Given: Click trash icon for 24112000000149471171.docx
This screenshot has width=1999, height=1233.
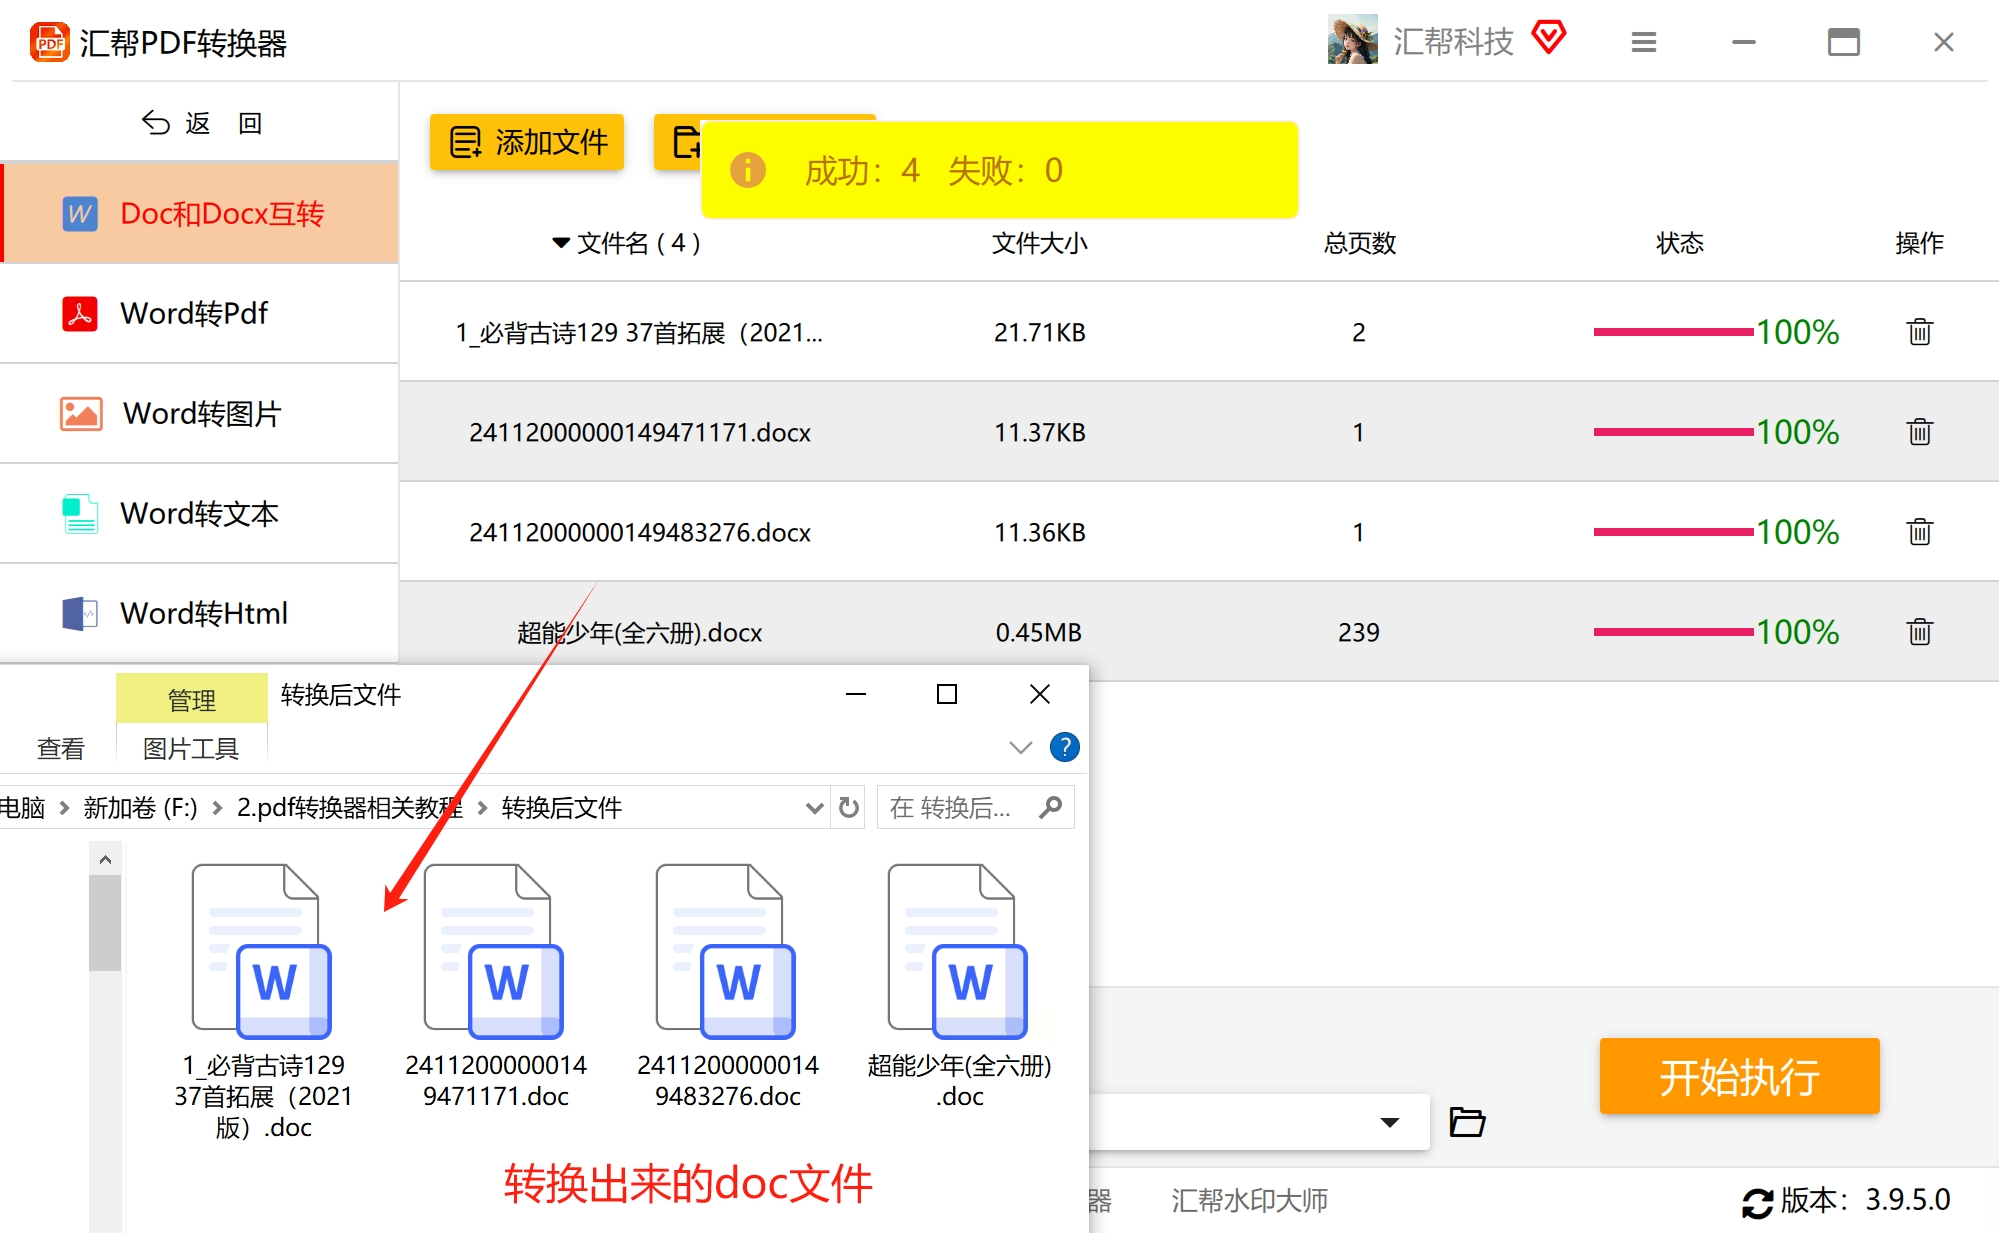Looking at the screenshot, I should click(1919, 432).
